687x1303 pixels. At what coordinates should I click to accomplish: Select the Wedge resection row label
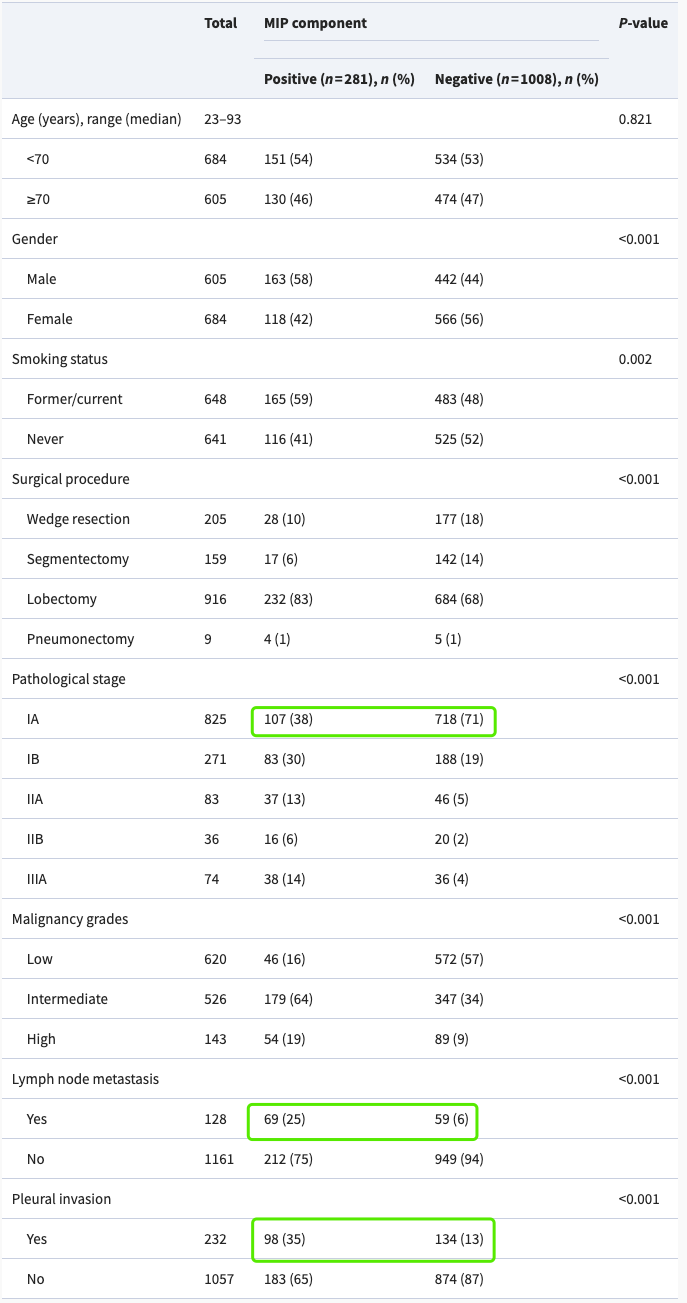(78, 519)
